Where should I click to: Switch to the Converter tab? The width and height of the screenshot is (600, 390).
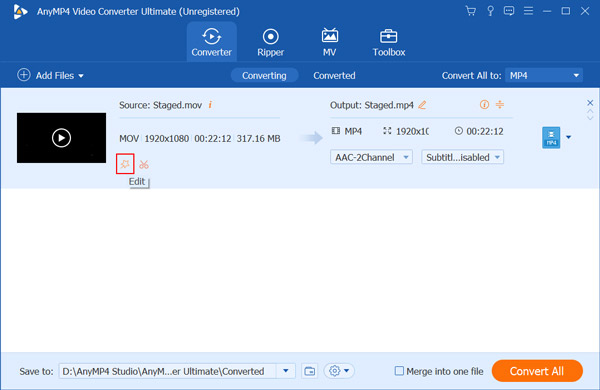click(212, 42)
